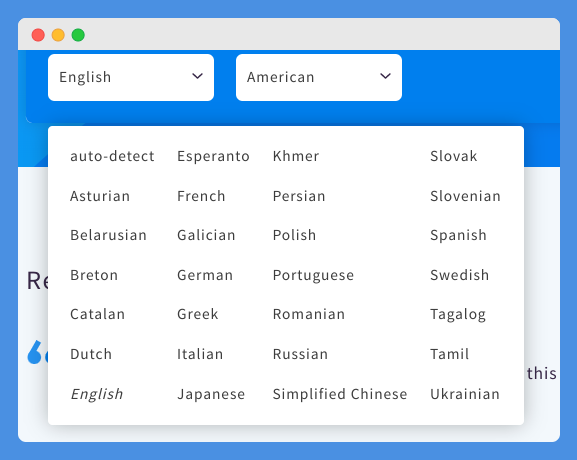Click the chevron arrow in English dropdown
The image size is (577, 460).
pyautogui.click(x=198, y=76)
